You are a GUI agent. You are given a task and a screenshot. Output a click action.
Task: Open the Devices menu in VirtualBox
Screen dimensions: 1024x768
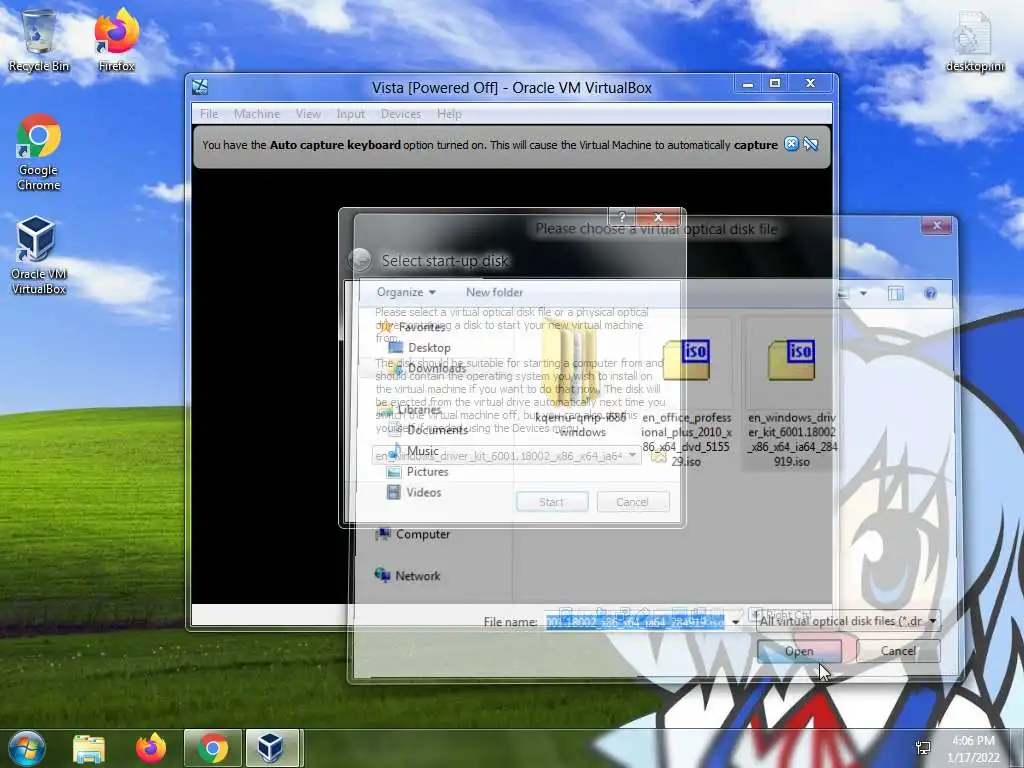pos(401,114)
